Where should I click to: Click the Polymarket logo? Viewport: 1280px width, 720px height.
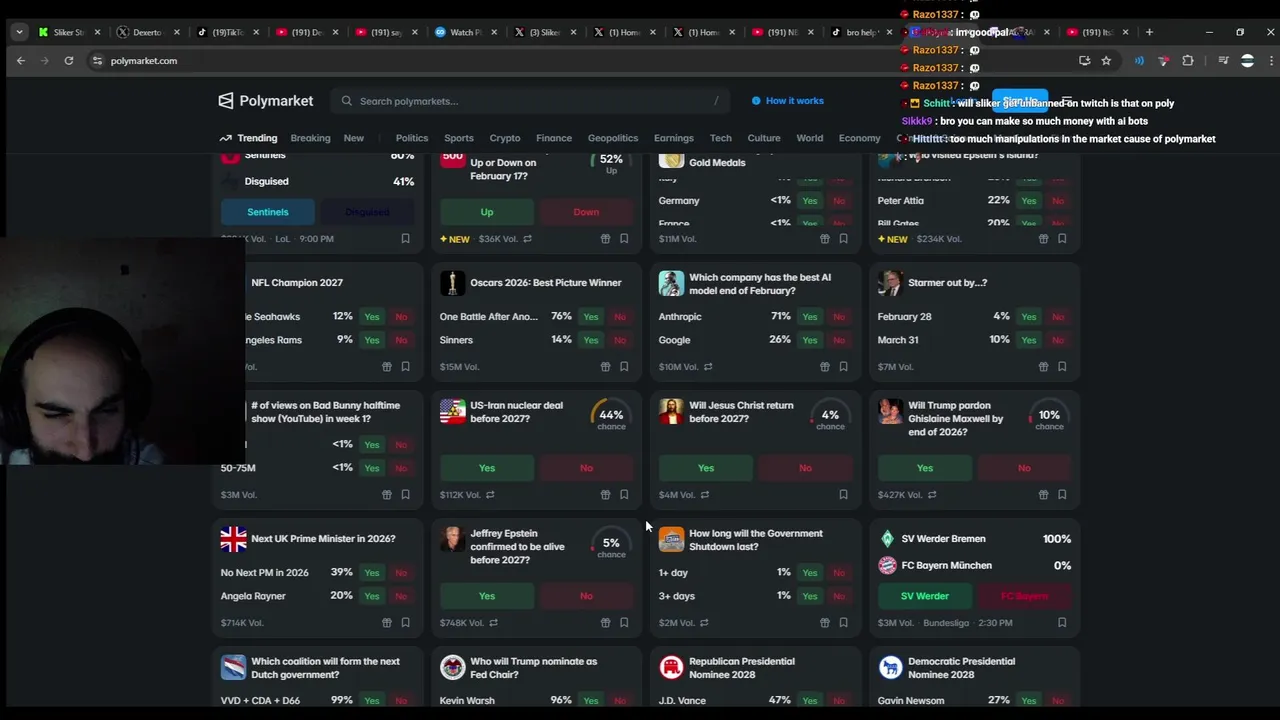[266, 101]
